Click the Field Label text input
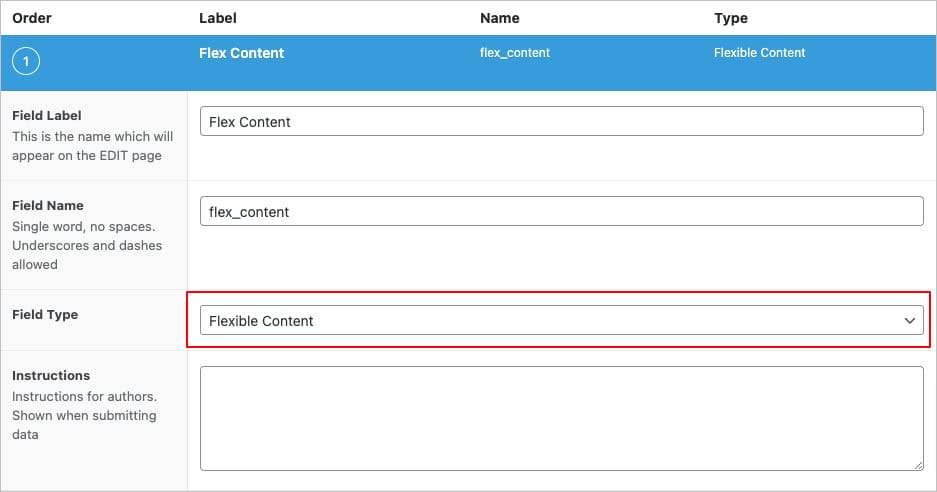Screen dimensions: 937x492 tap(562, 121)
